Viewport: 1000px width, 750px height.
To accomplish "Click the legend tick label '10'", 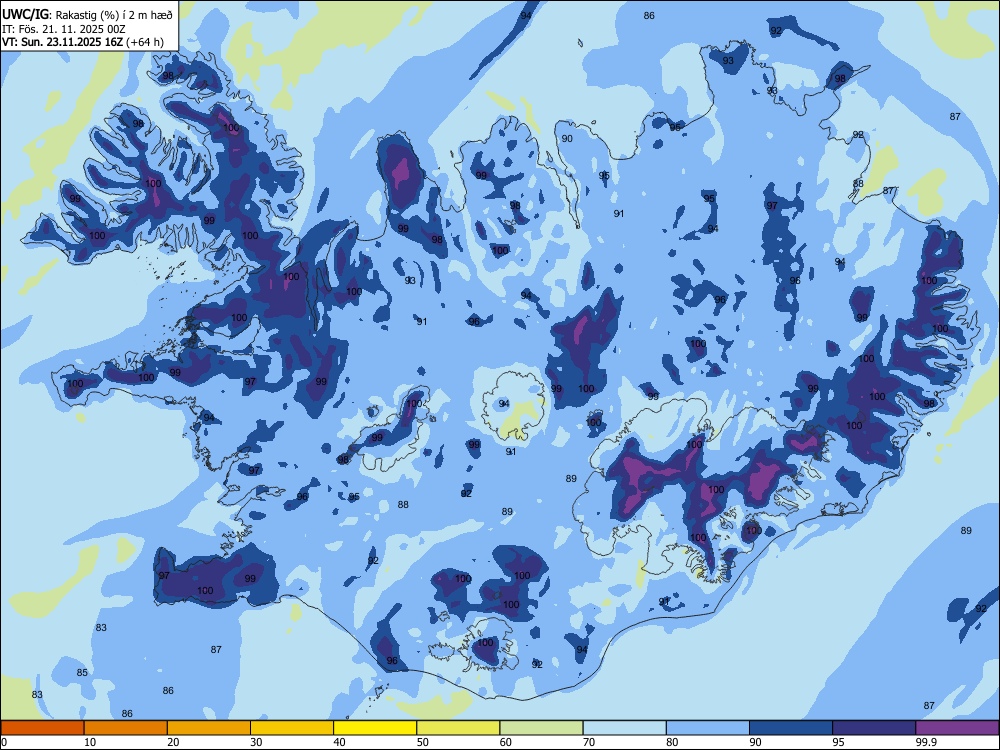I will [90, 742].
